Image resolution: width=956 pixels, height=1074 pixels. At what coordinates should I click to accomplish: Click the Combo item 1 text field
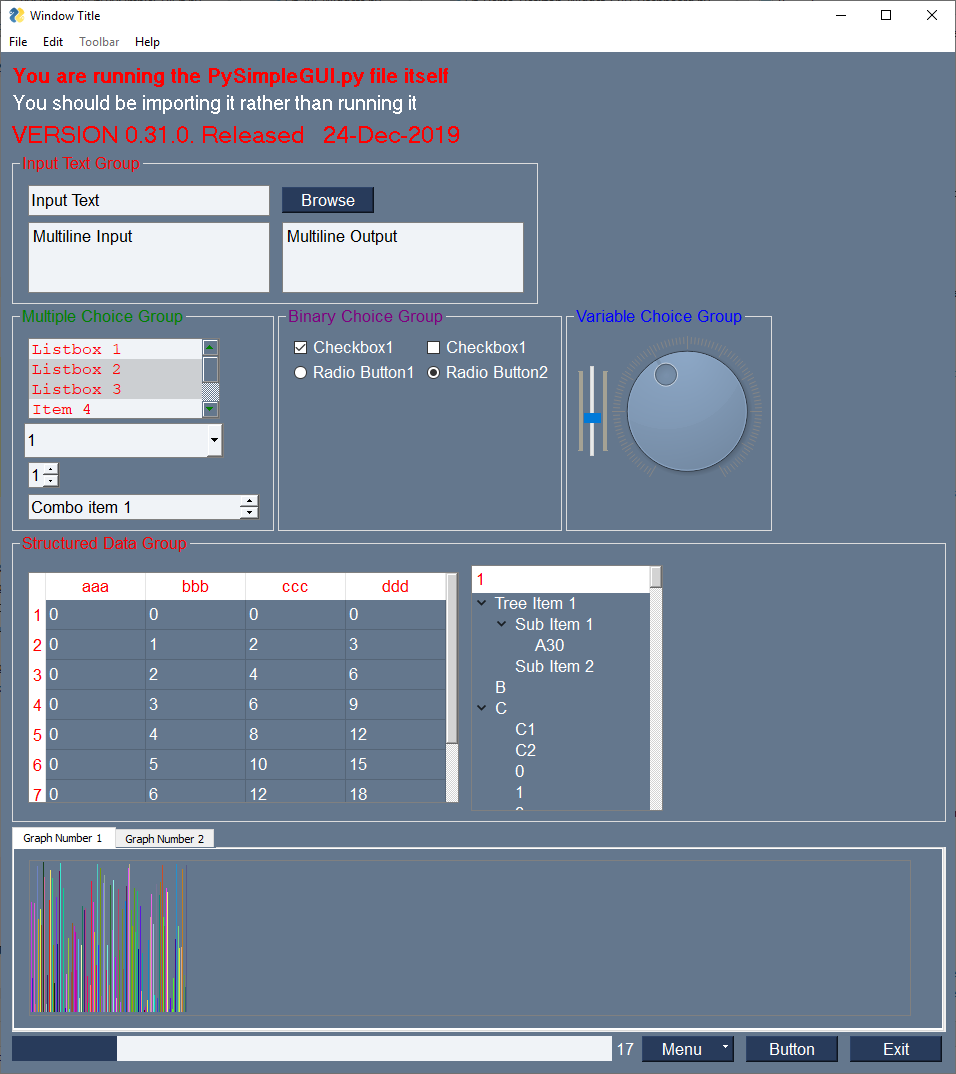pyautogui.click(x=135, y=508)
